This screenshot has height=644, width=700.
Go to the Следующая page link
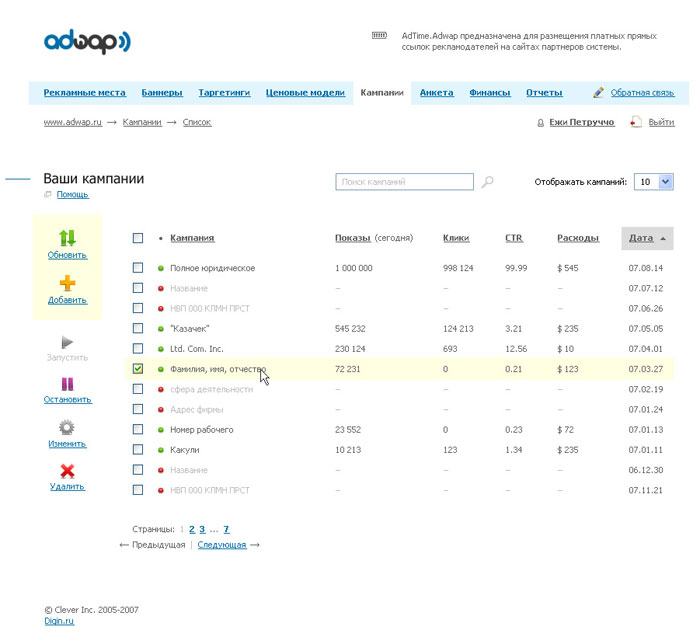tap(221, 545)
